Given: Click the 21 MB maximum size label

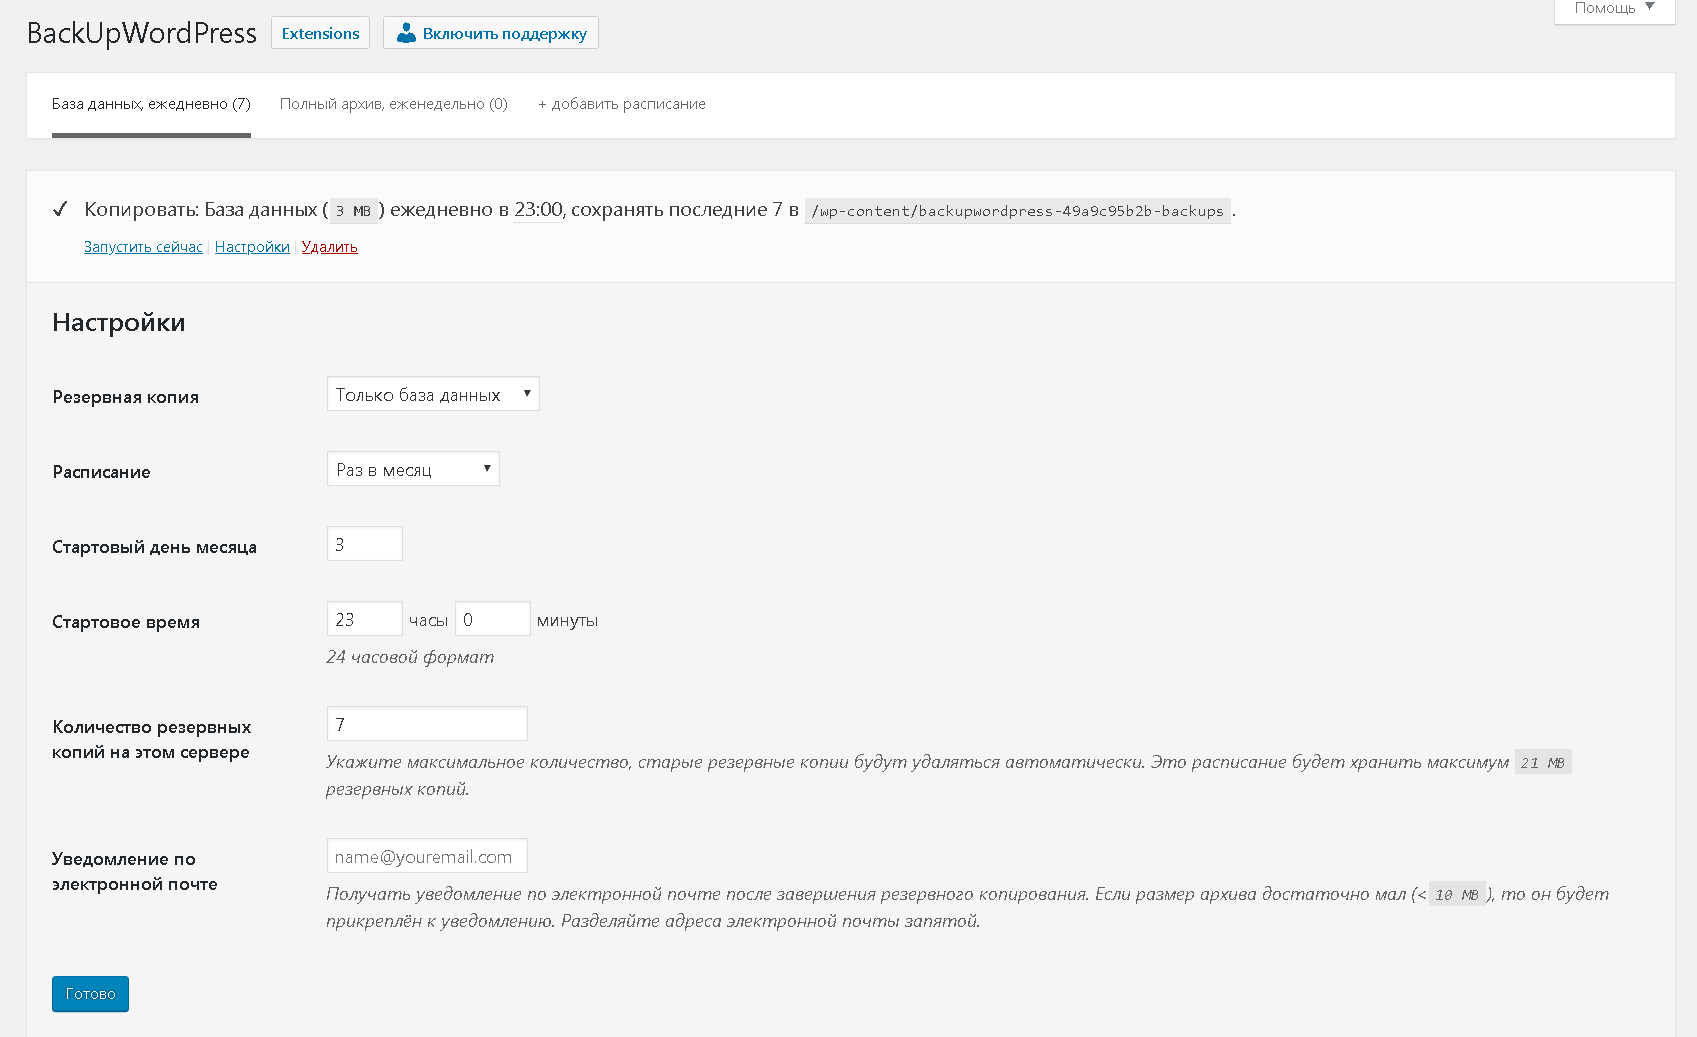Looking at the screenshot, I should point(1543,762).
